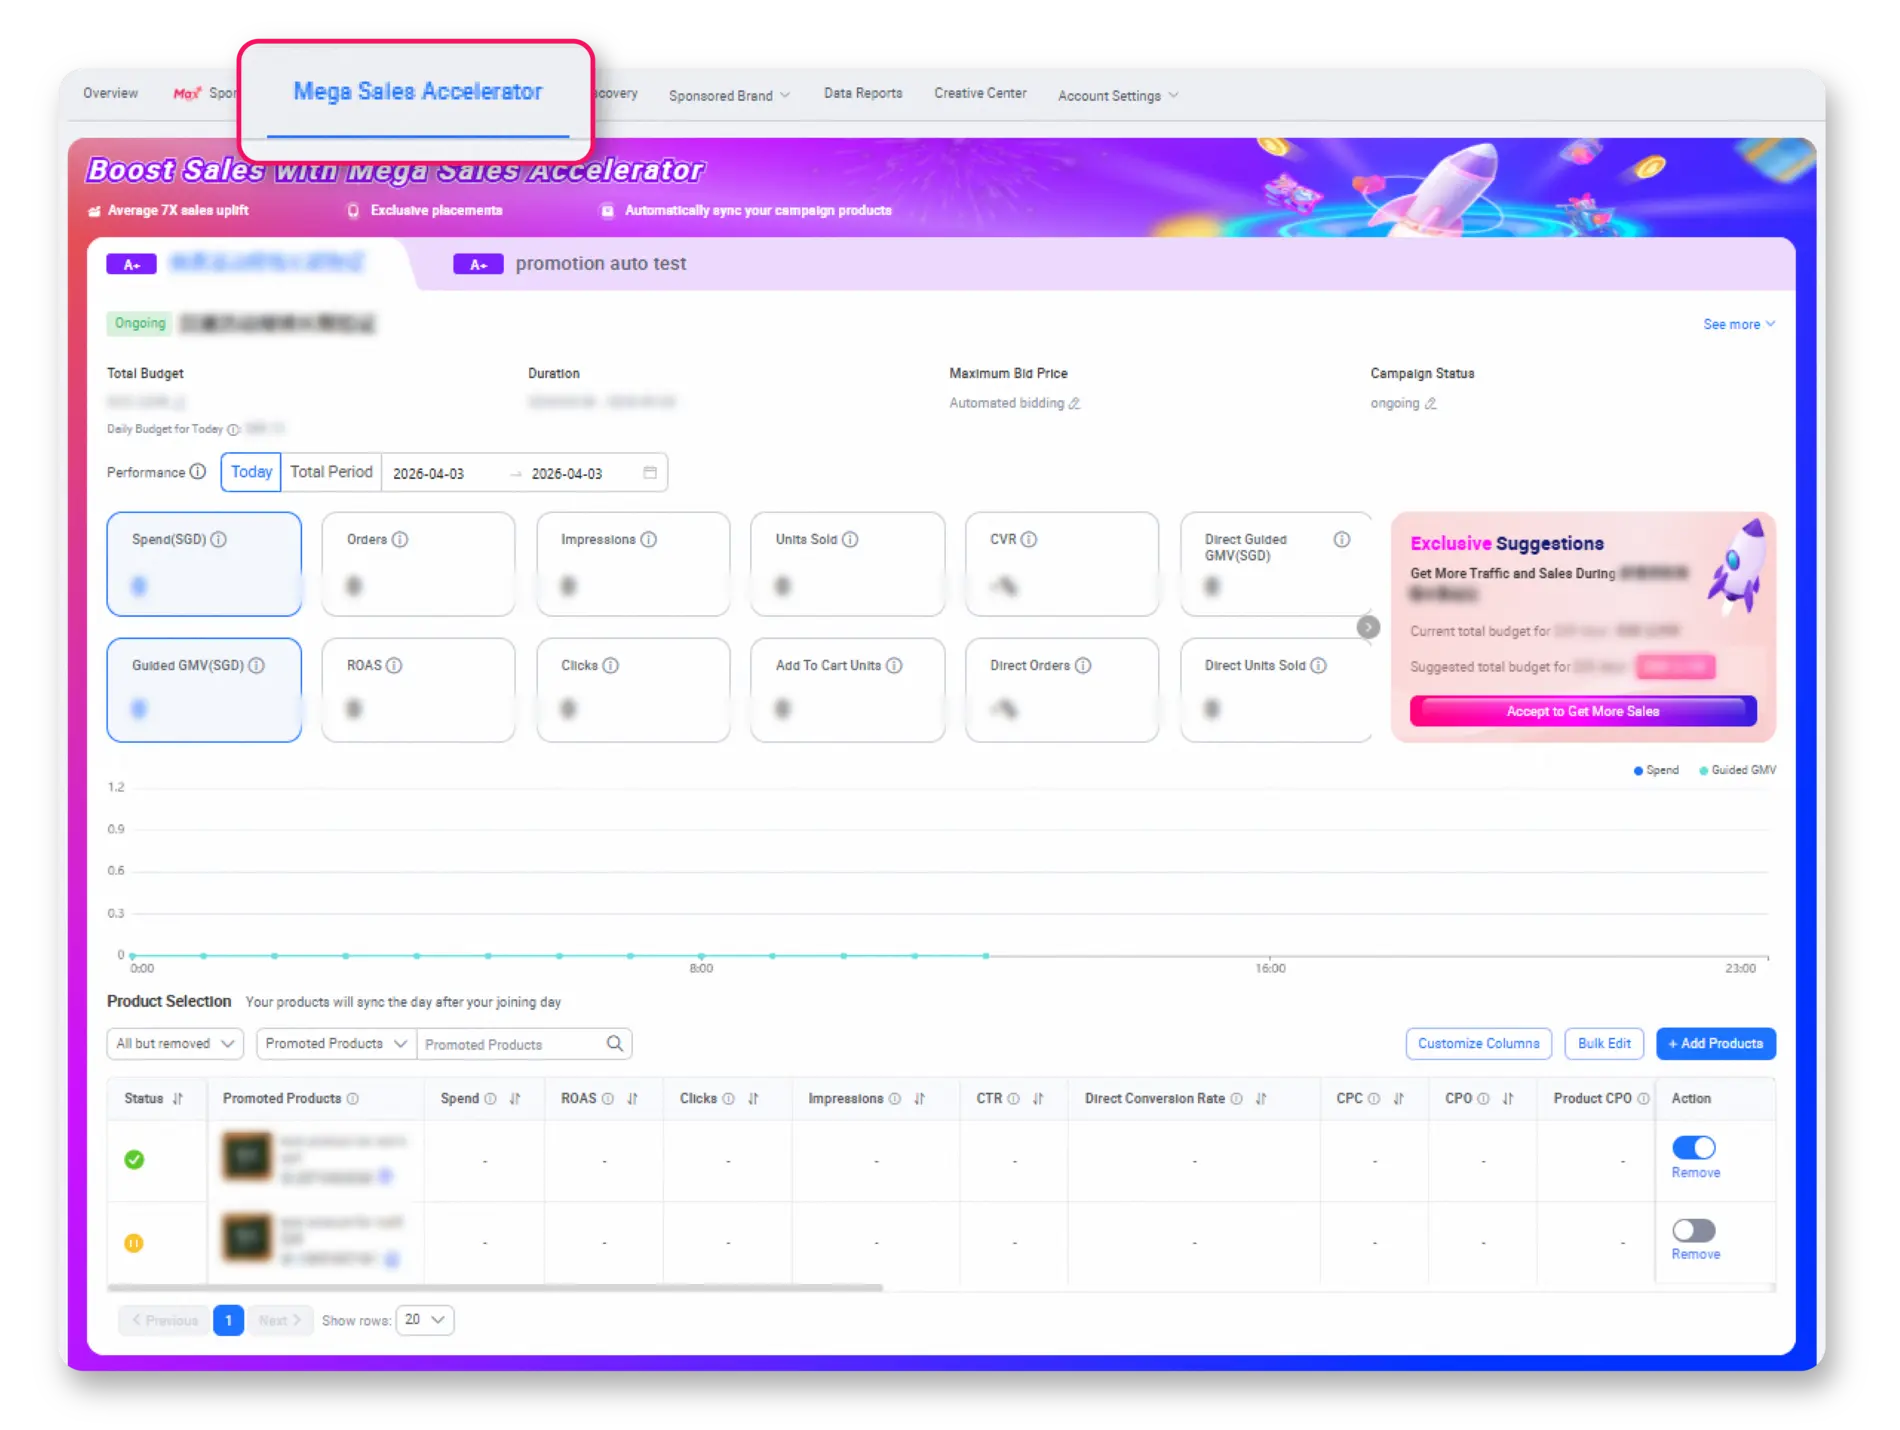Click the info icon beside the ROAS metric card
1900x1430 pixels.
[x=394, y=665]
